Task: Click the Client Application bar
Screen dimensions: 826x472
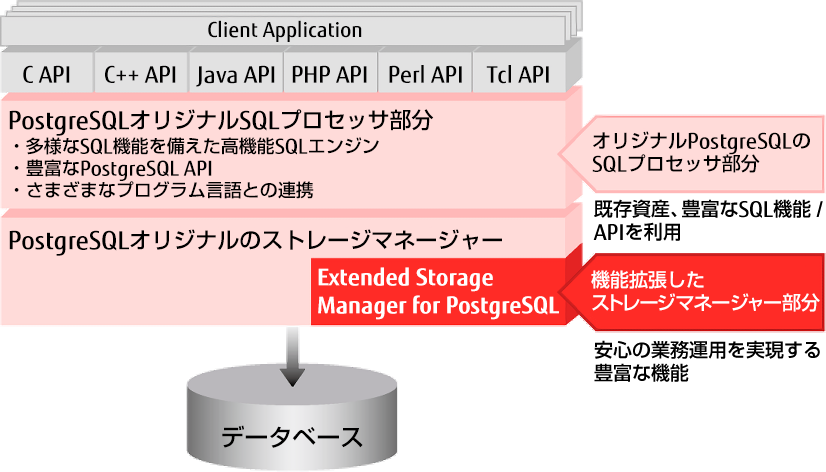Action: [x=283, y=30]
